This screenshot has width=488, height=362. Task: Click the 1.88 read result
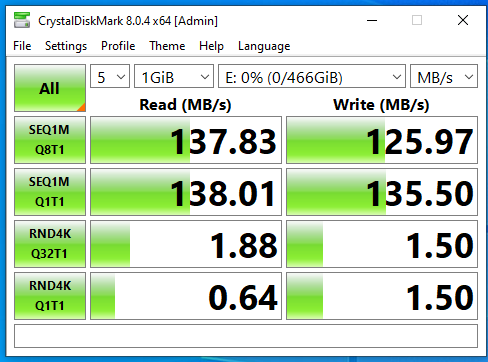[x=186, y=244]
